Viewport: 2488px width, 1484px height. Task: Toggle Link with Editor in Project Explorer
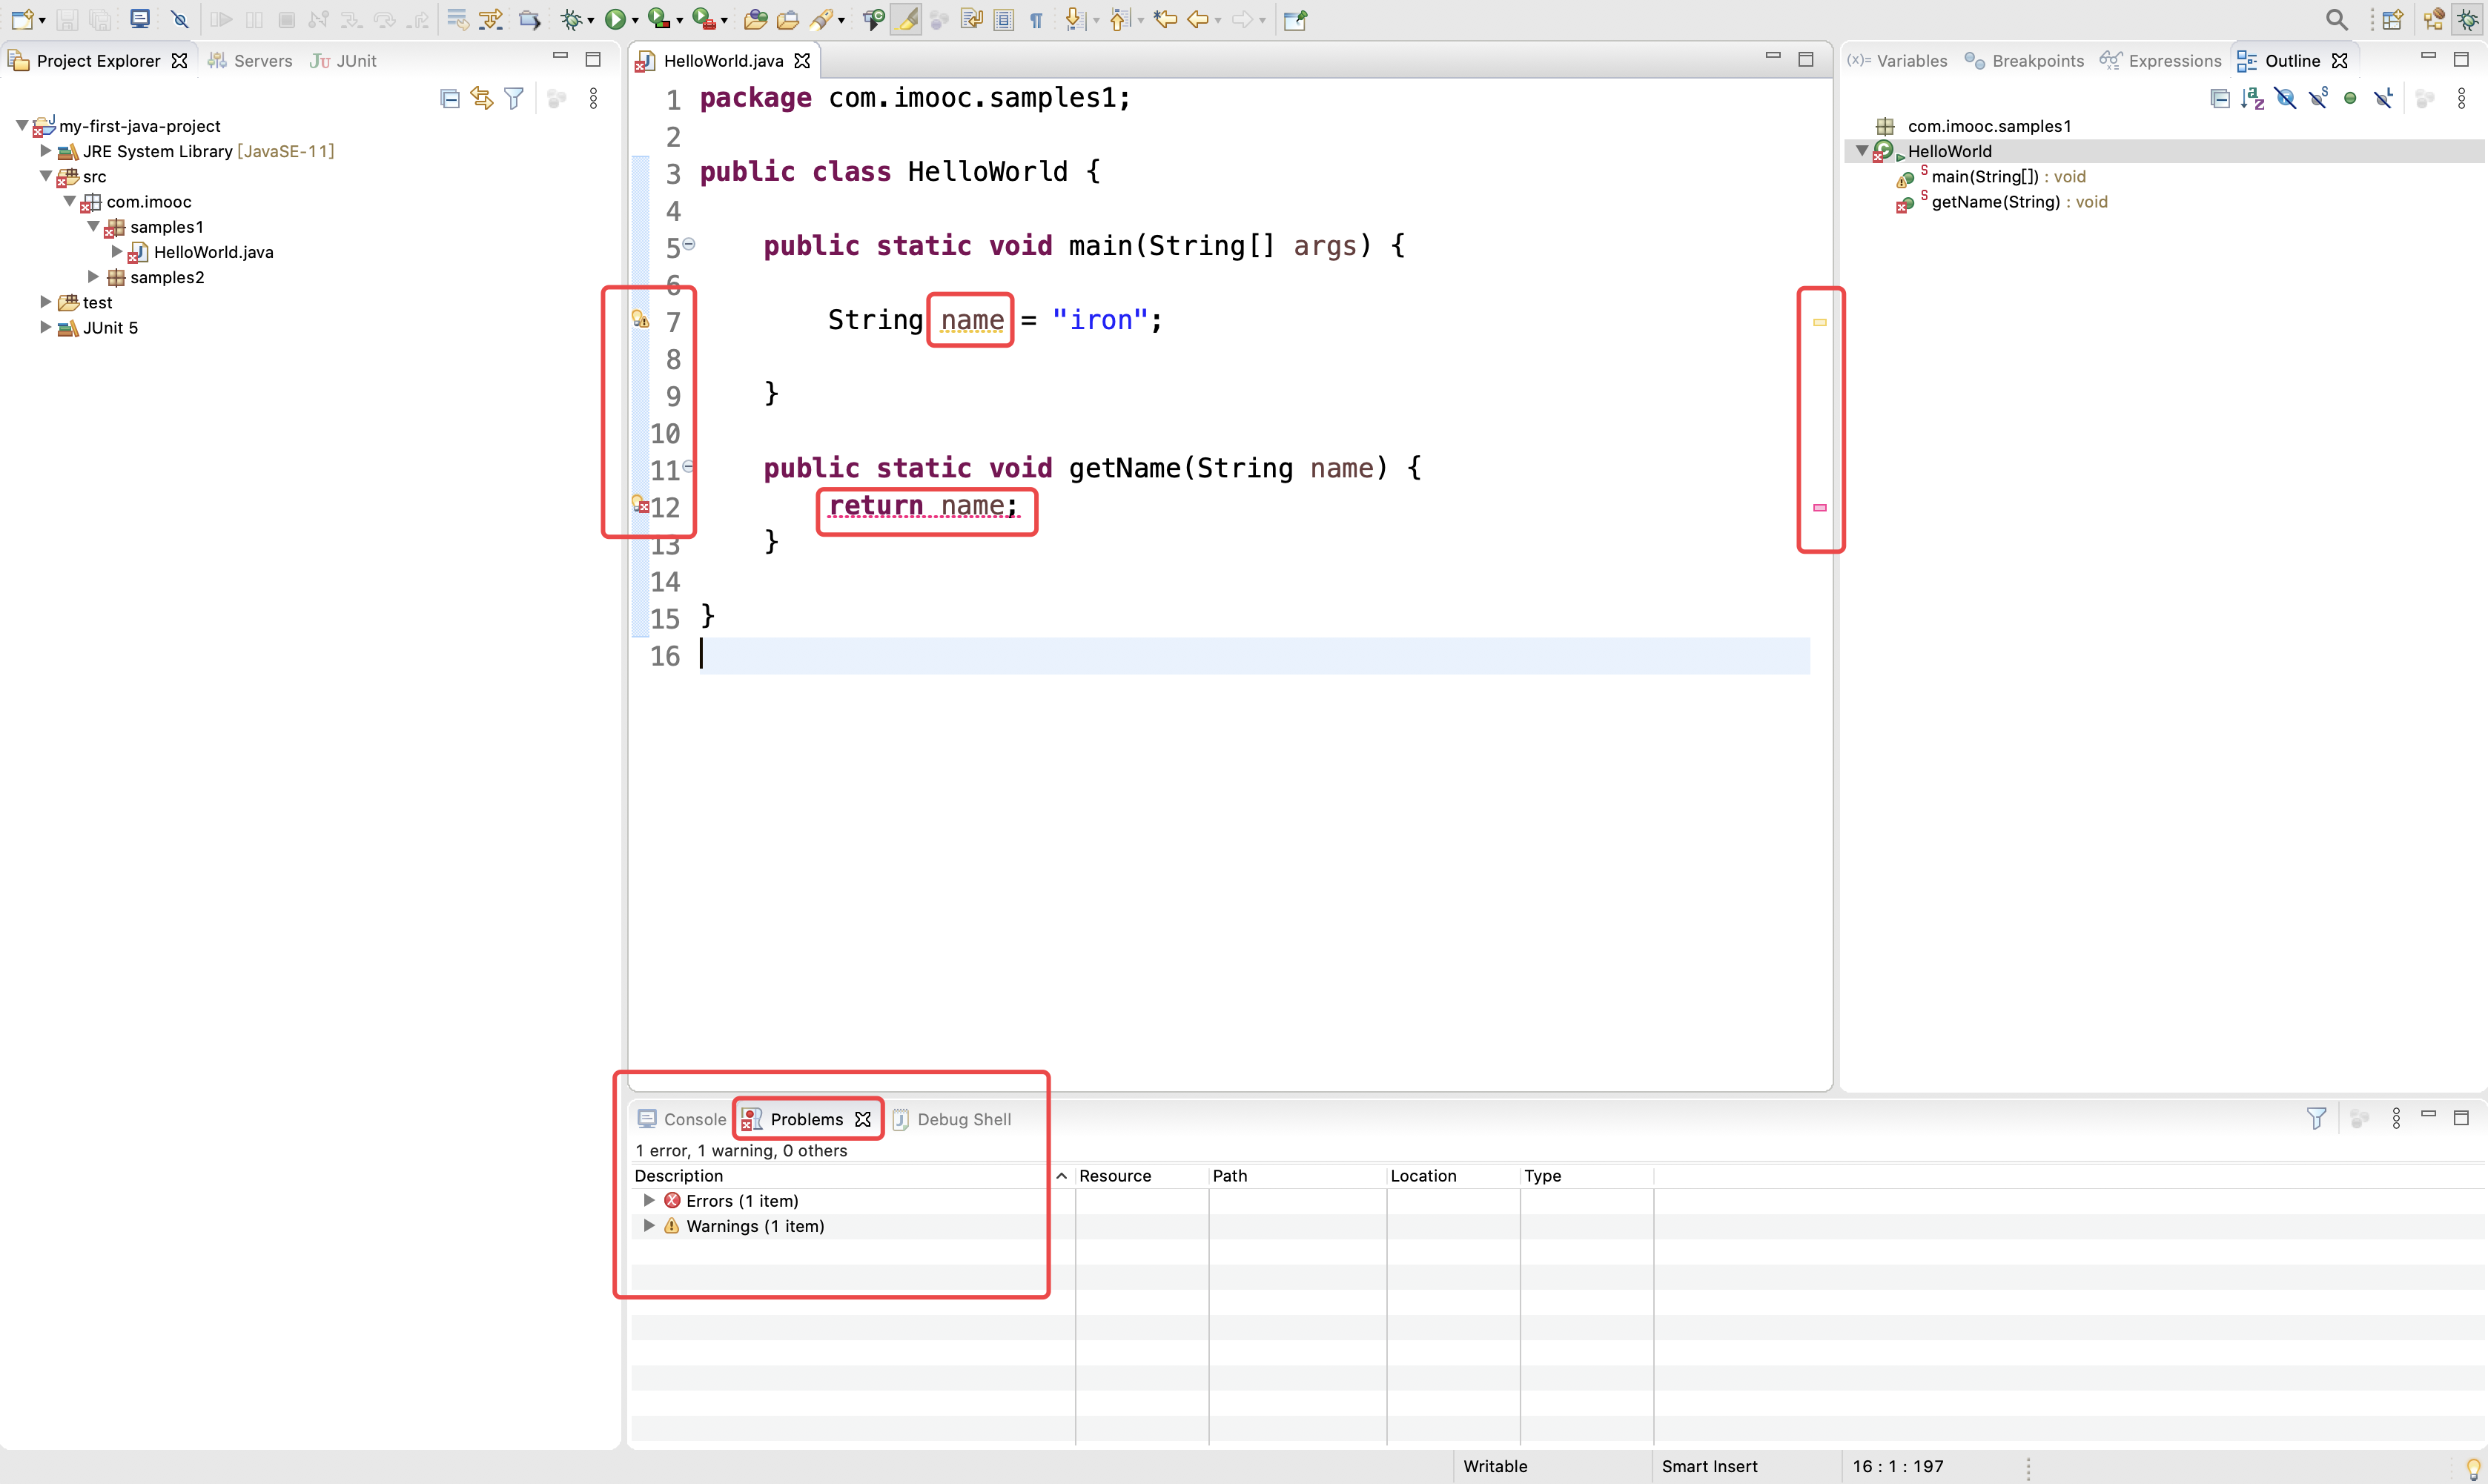(x=482, y=98)
